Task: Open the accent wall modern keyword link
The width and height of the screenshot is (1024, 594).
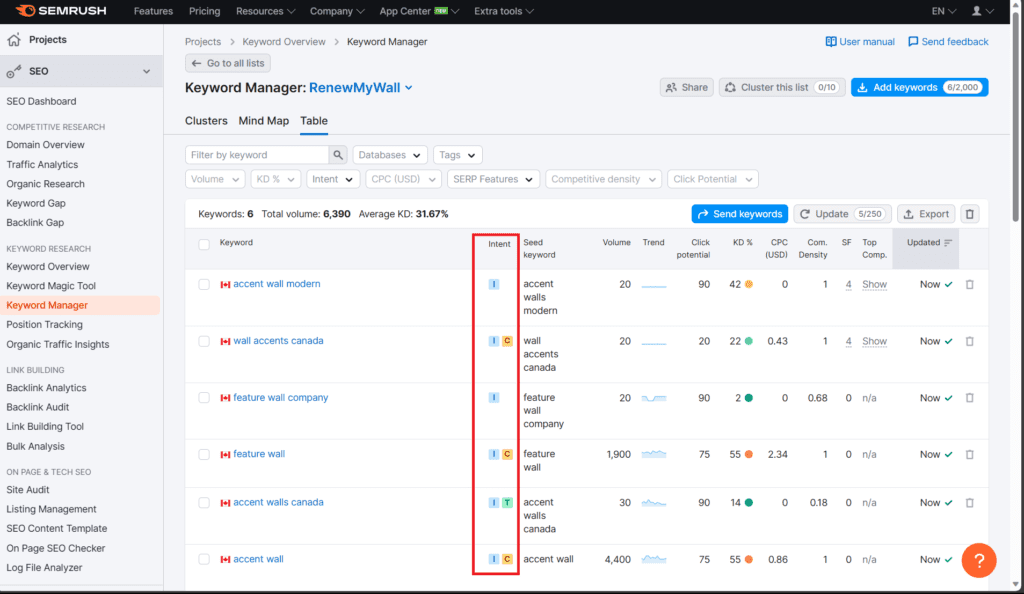Action: [277, 284]
